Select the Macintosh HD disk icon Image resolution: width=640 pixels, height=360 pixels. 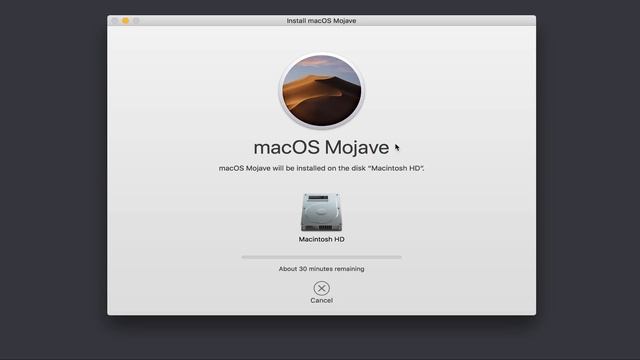click(321, 212)
